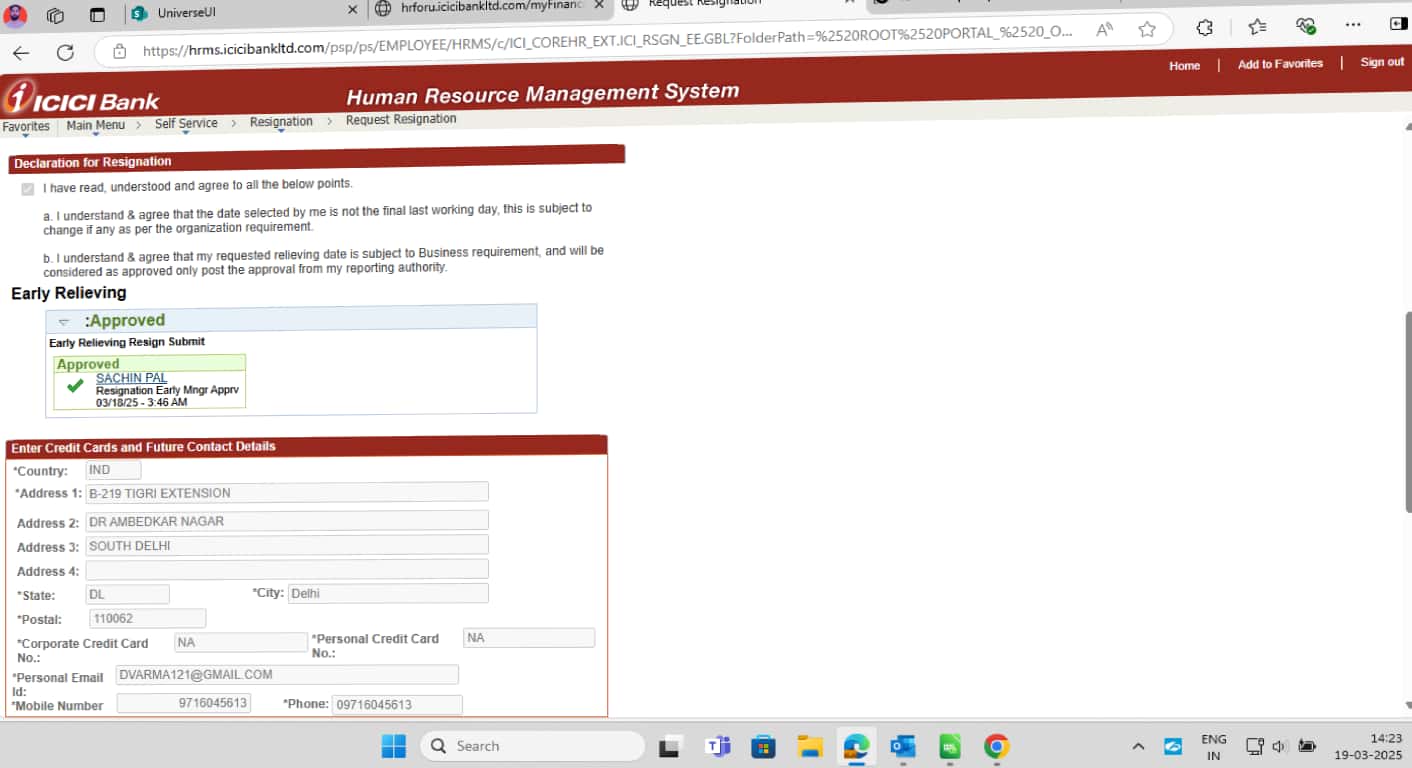Open the browser extensions puzzle icon

pyautogui.click(x=1205, y=27)
